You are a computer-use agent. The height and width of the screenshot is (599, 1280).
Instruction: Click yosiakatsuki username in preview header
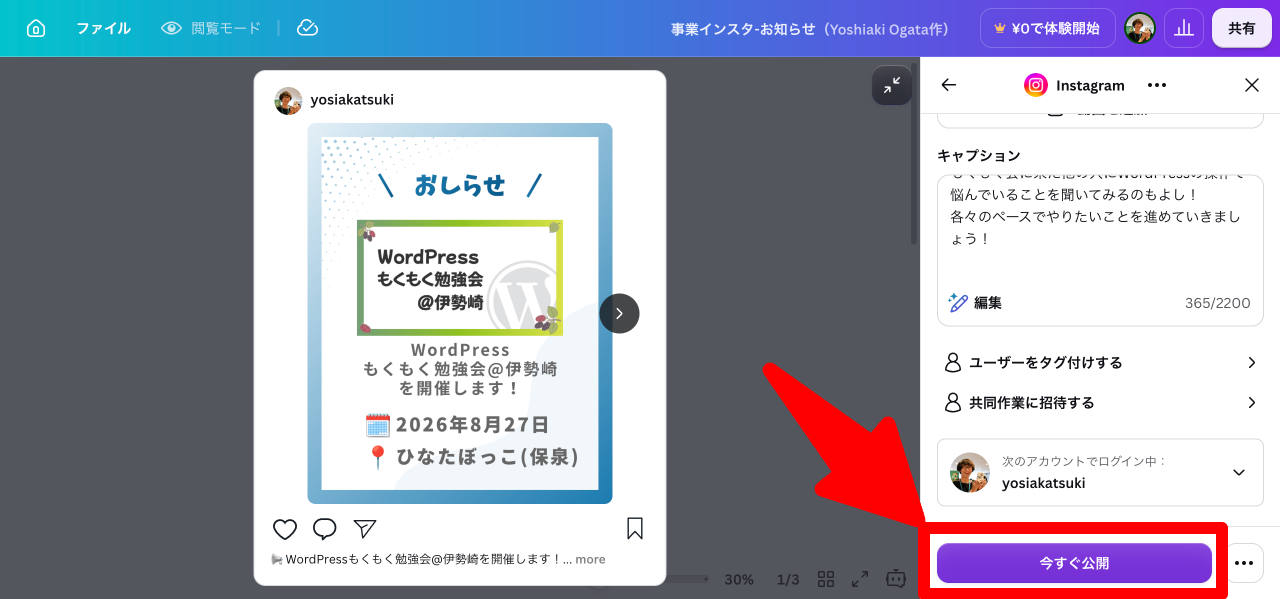[352, 100]
